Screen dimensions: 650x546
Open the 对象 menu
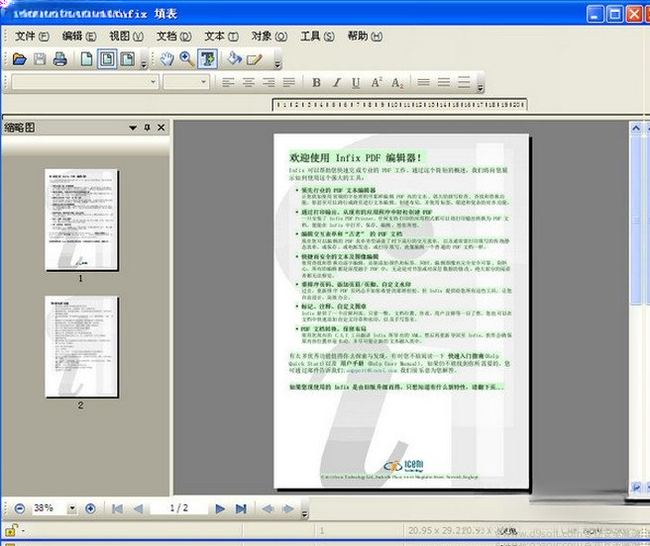269,36
